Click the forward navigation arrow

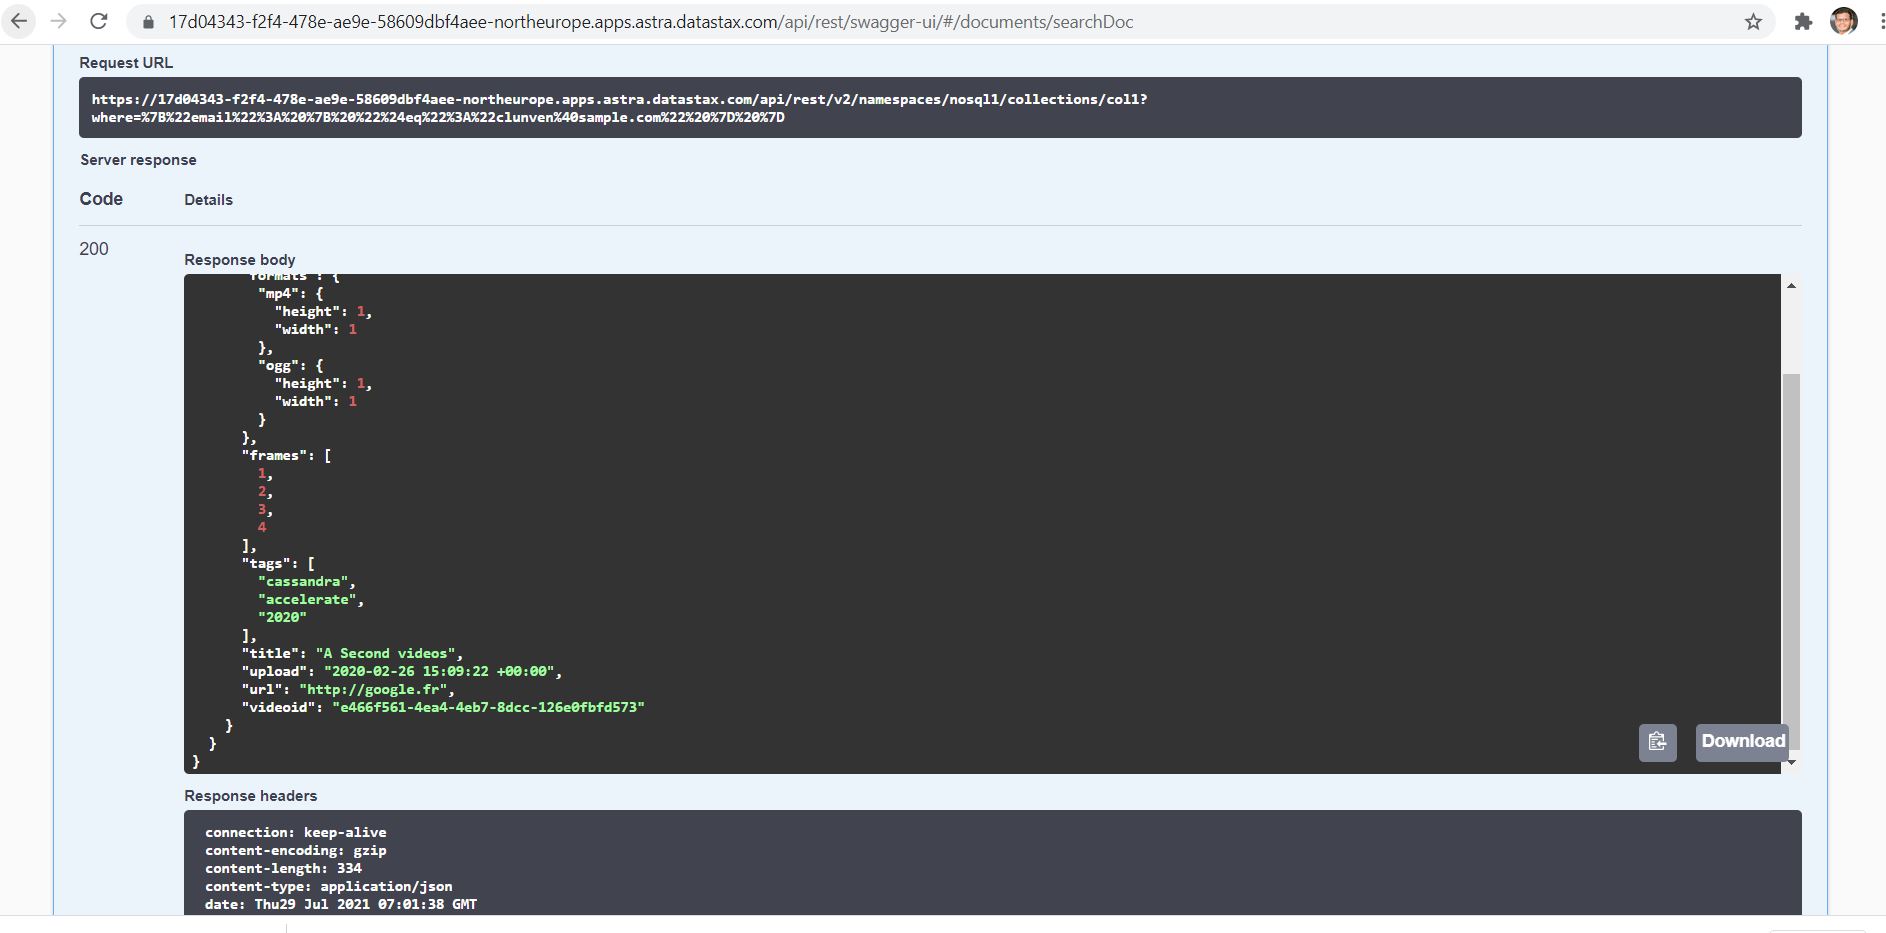point(58,20)
